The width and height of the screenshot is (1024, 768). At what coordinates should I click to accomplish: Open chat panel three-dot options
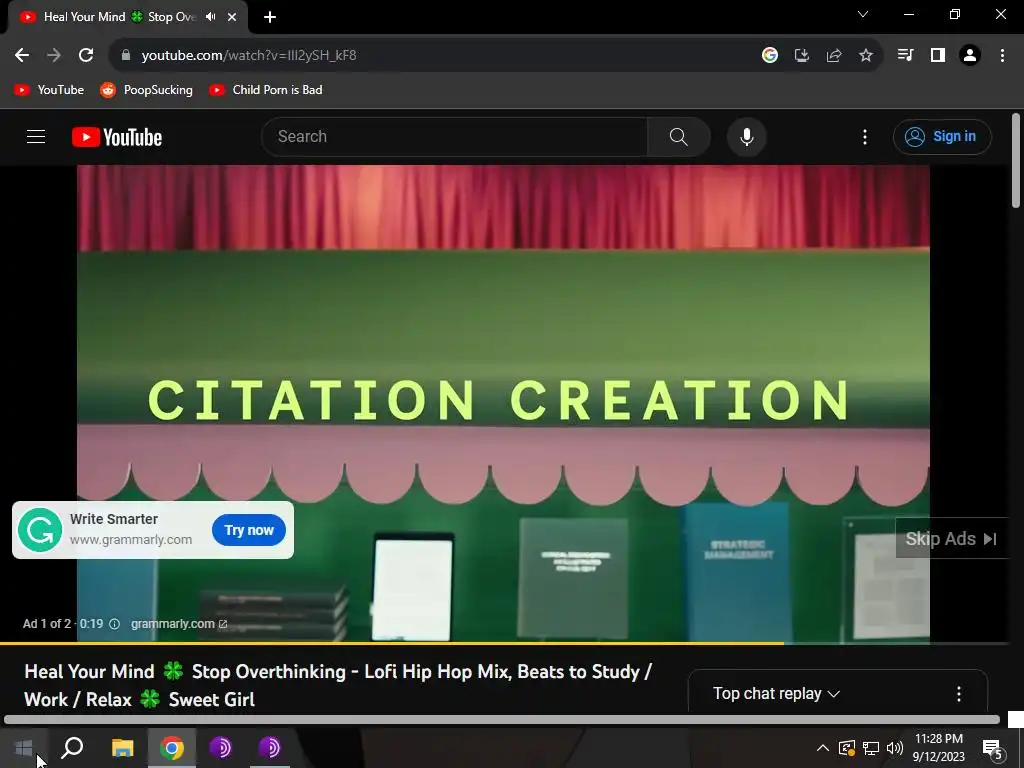959,694
